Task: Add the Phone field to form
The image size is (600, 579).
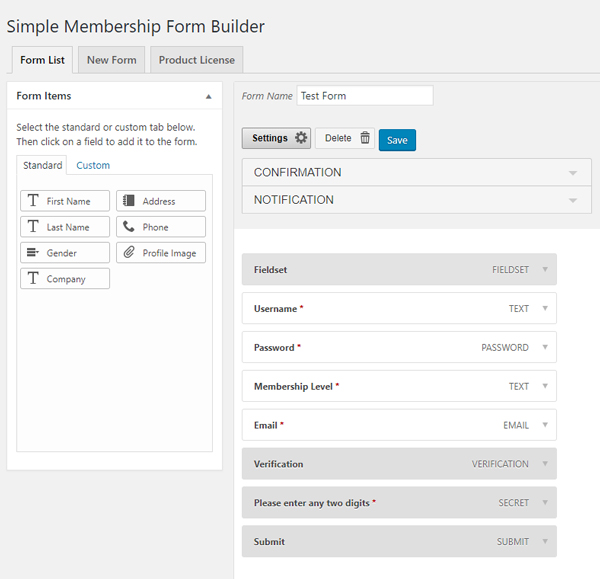Action: 161,227
